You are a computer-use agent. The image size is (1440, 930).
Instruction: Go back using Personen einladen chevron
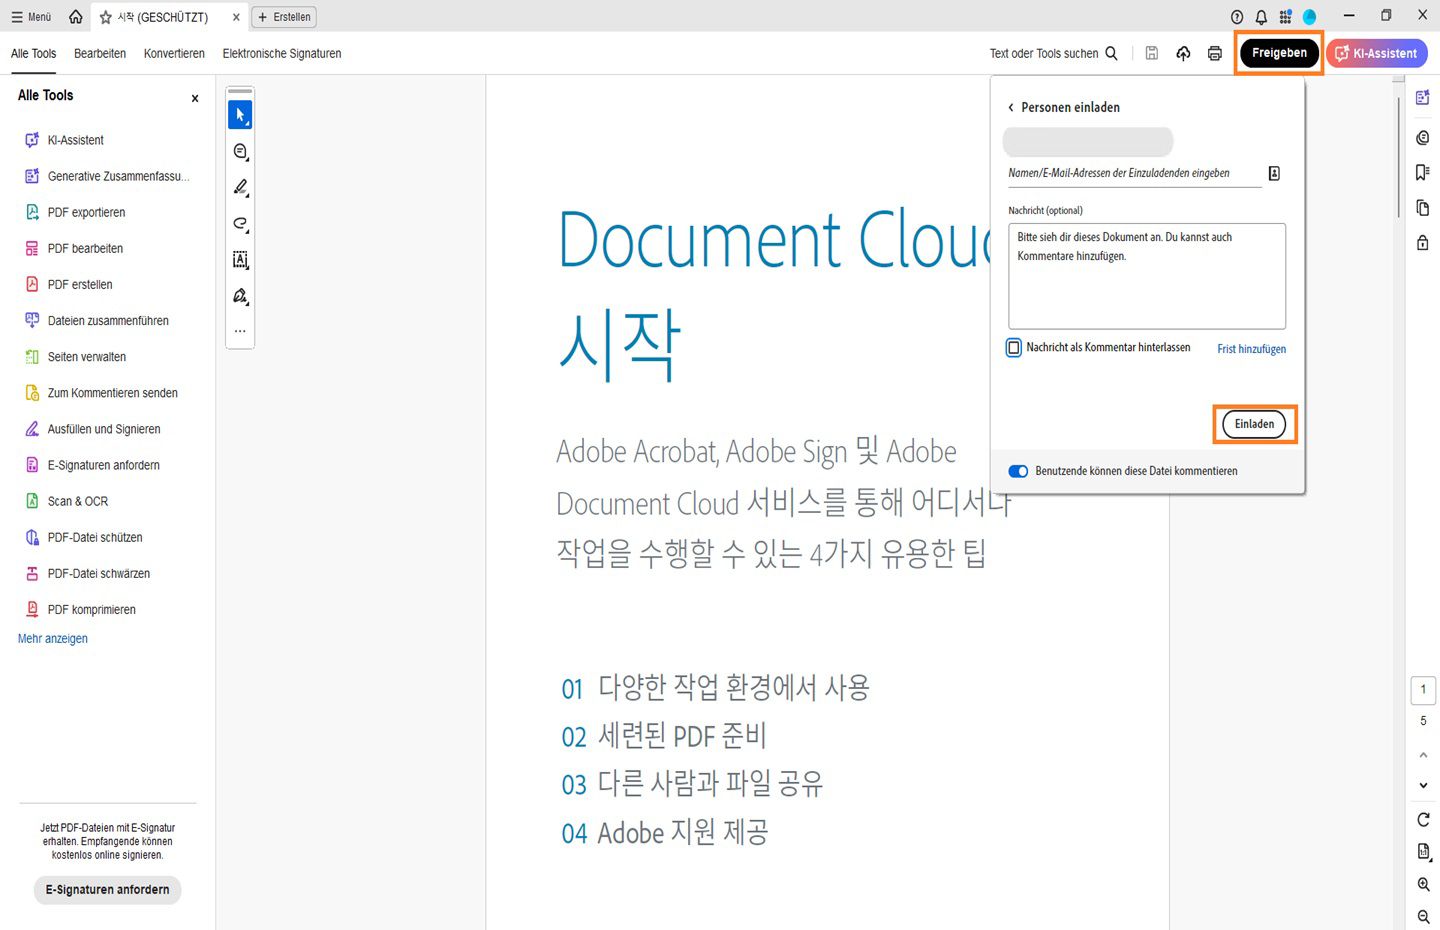tap(1011, 108)
